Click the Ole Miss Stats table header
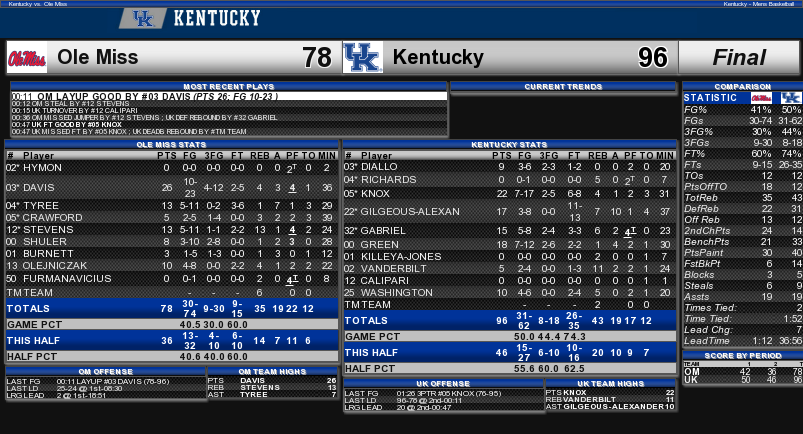 pos(172,144)
